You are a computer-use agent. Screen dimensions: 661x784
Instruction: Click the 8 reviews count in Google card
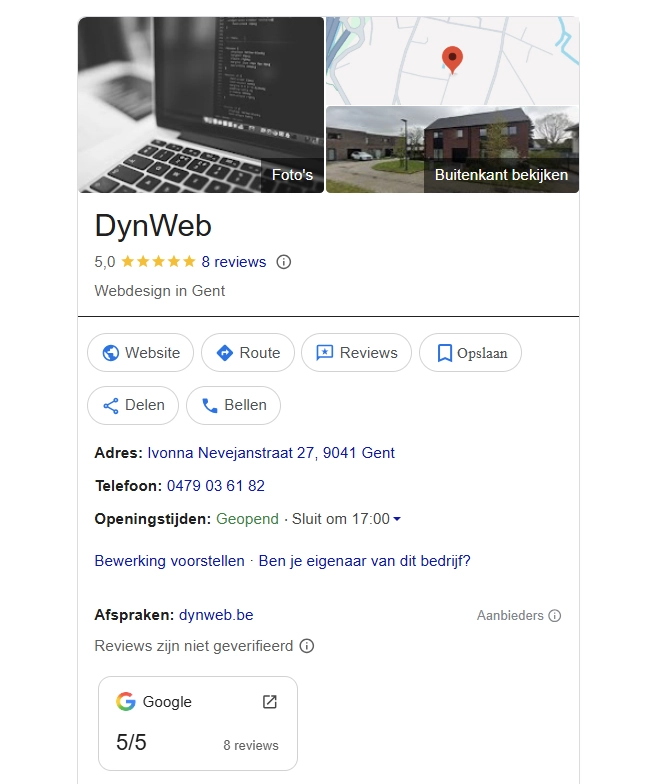click(251, 746)
